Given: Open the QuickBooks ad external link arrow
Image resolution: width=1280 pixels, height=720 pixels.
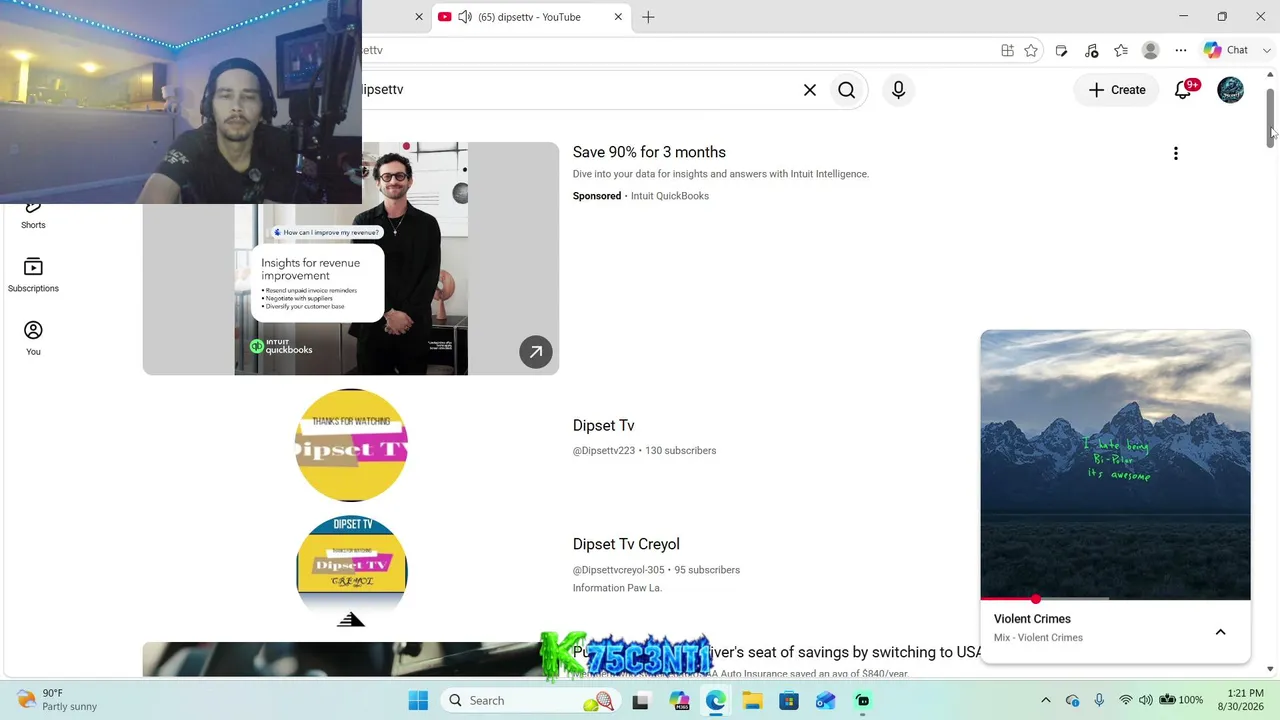Looking at the screenshot, I should click(536, 352).
